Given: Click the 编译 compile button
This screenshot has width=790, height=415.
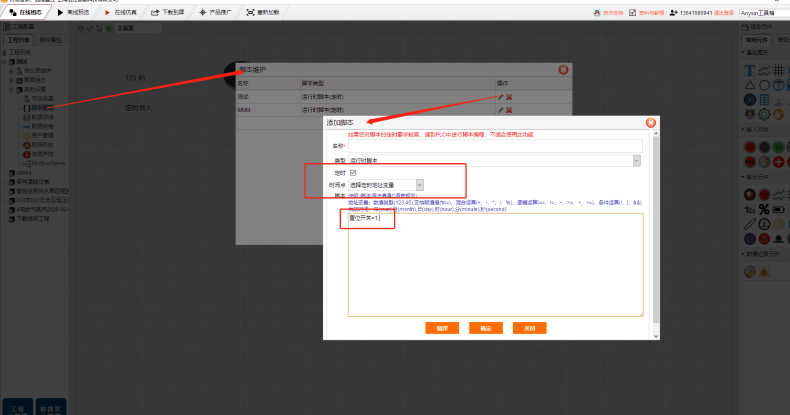Looking at the screenshot, I should coord(441,327).
